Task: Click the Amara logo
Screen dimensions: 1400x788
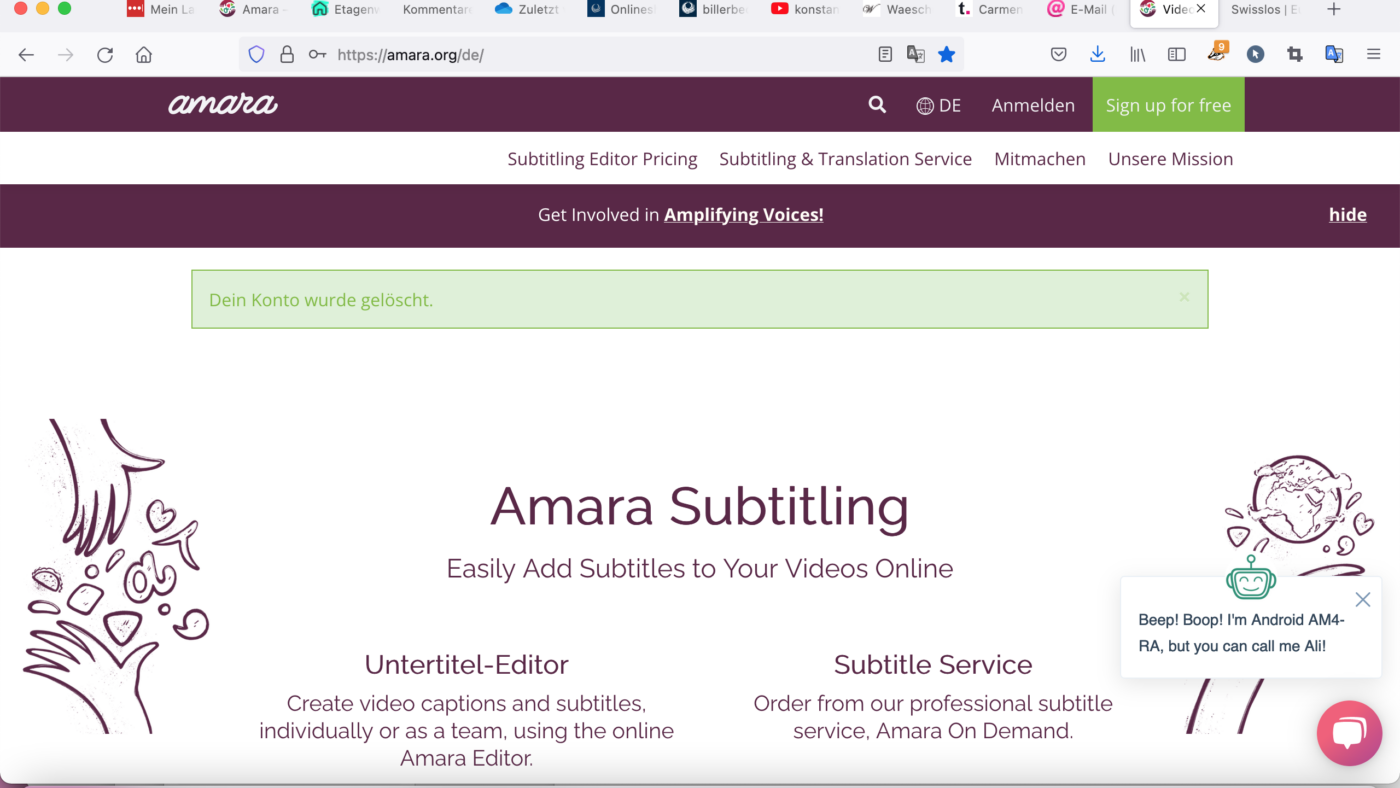Action: point(223,104)
